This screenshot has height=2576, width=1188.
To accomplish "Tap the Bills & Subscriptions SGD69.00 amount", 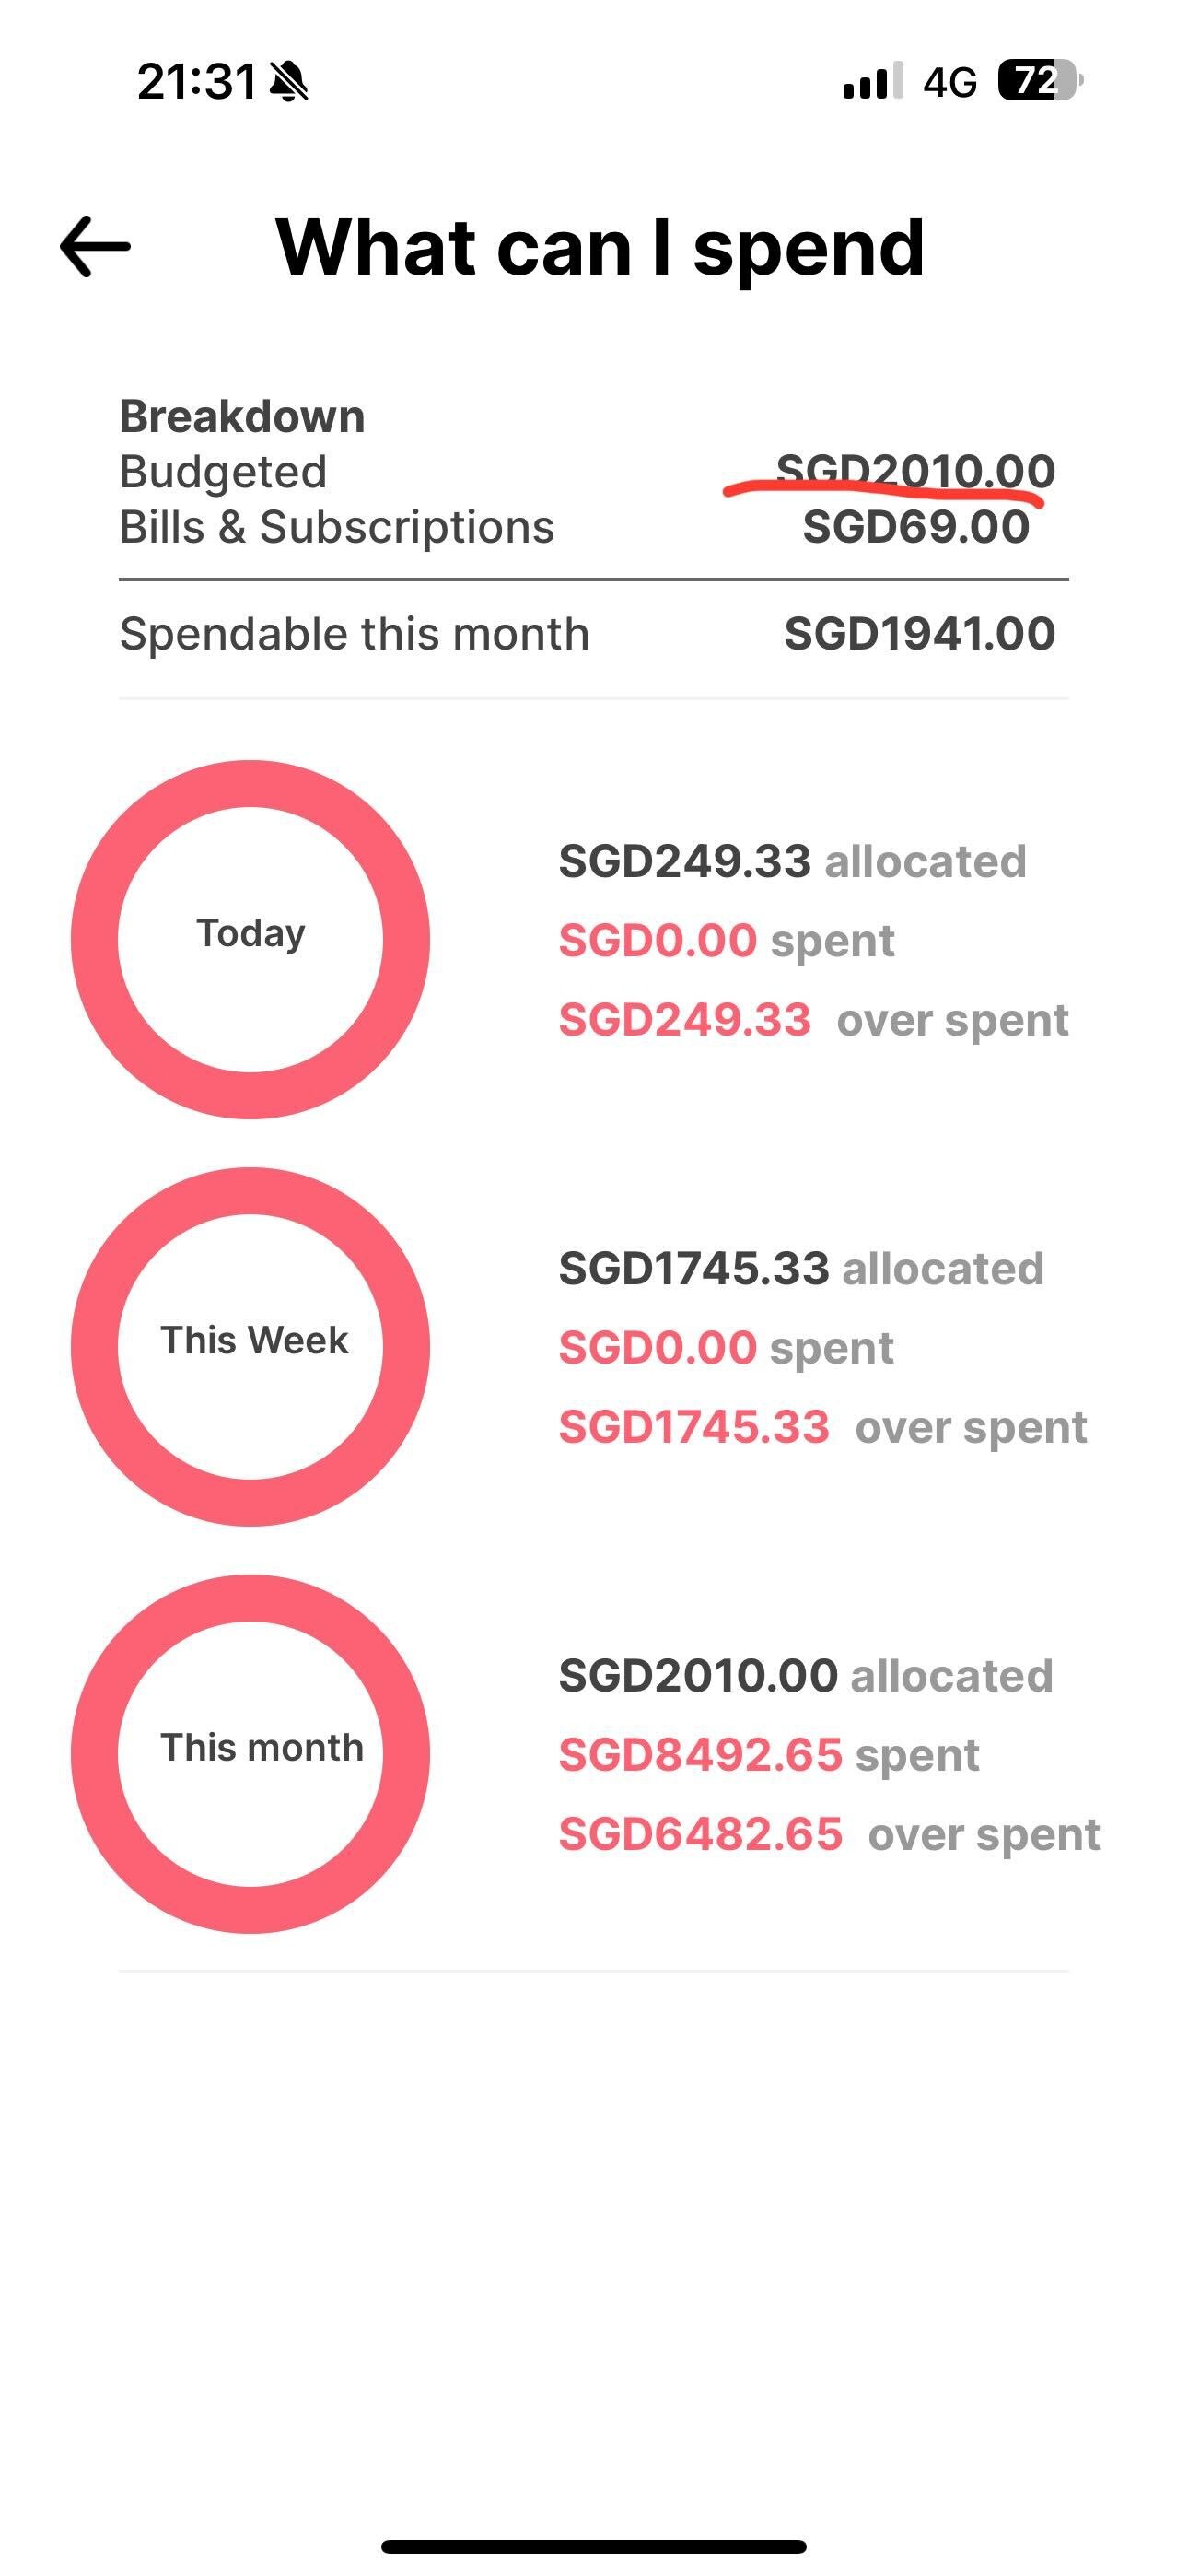I will point(915,527).
